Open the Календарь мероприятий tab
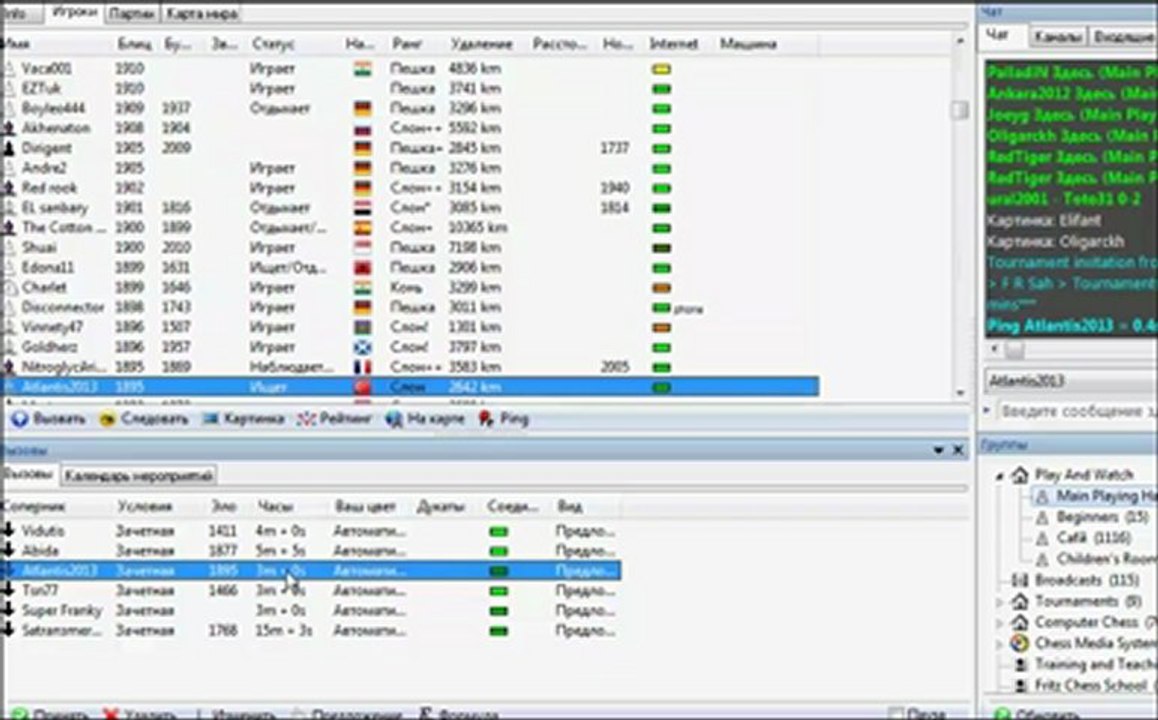 pos(139,476)
